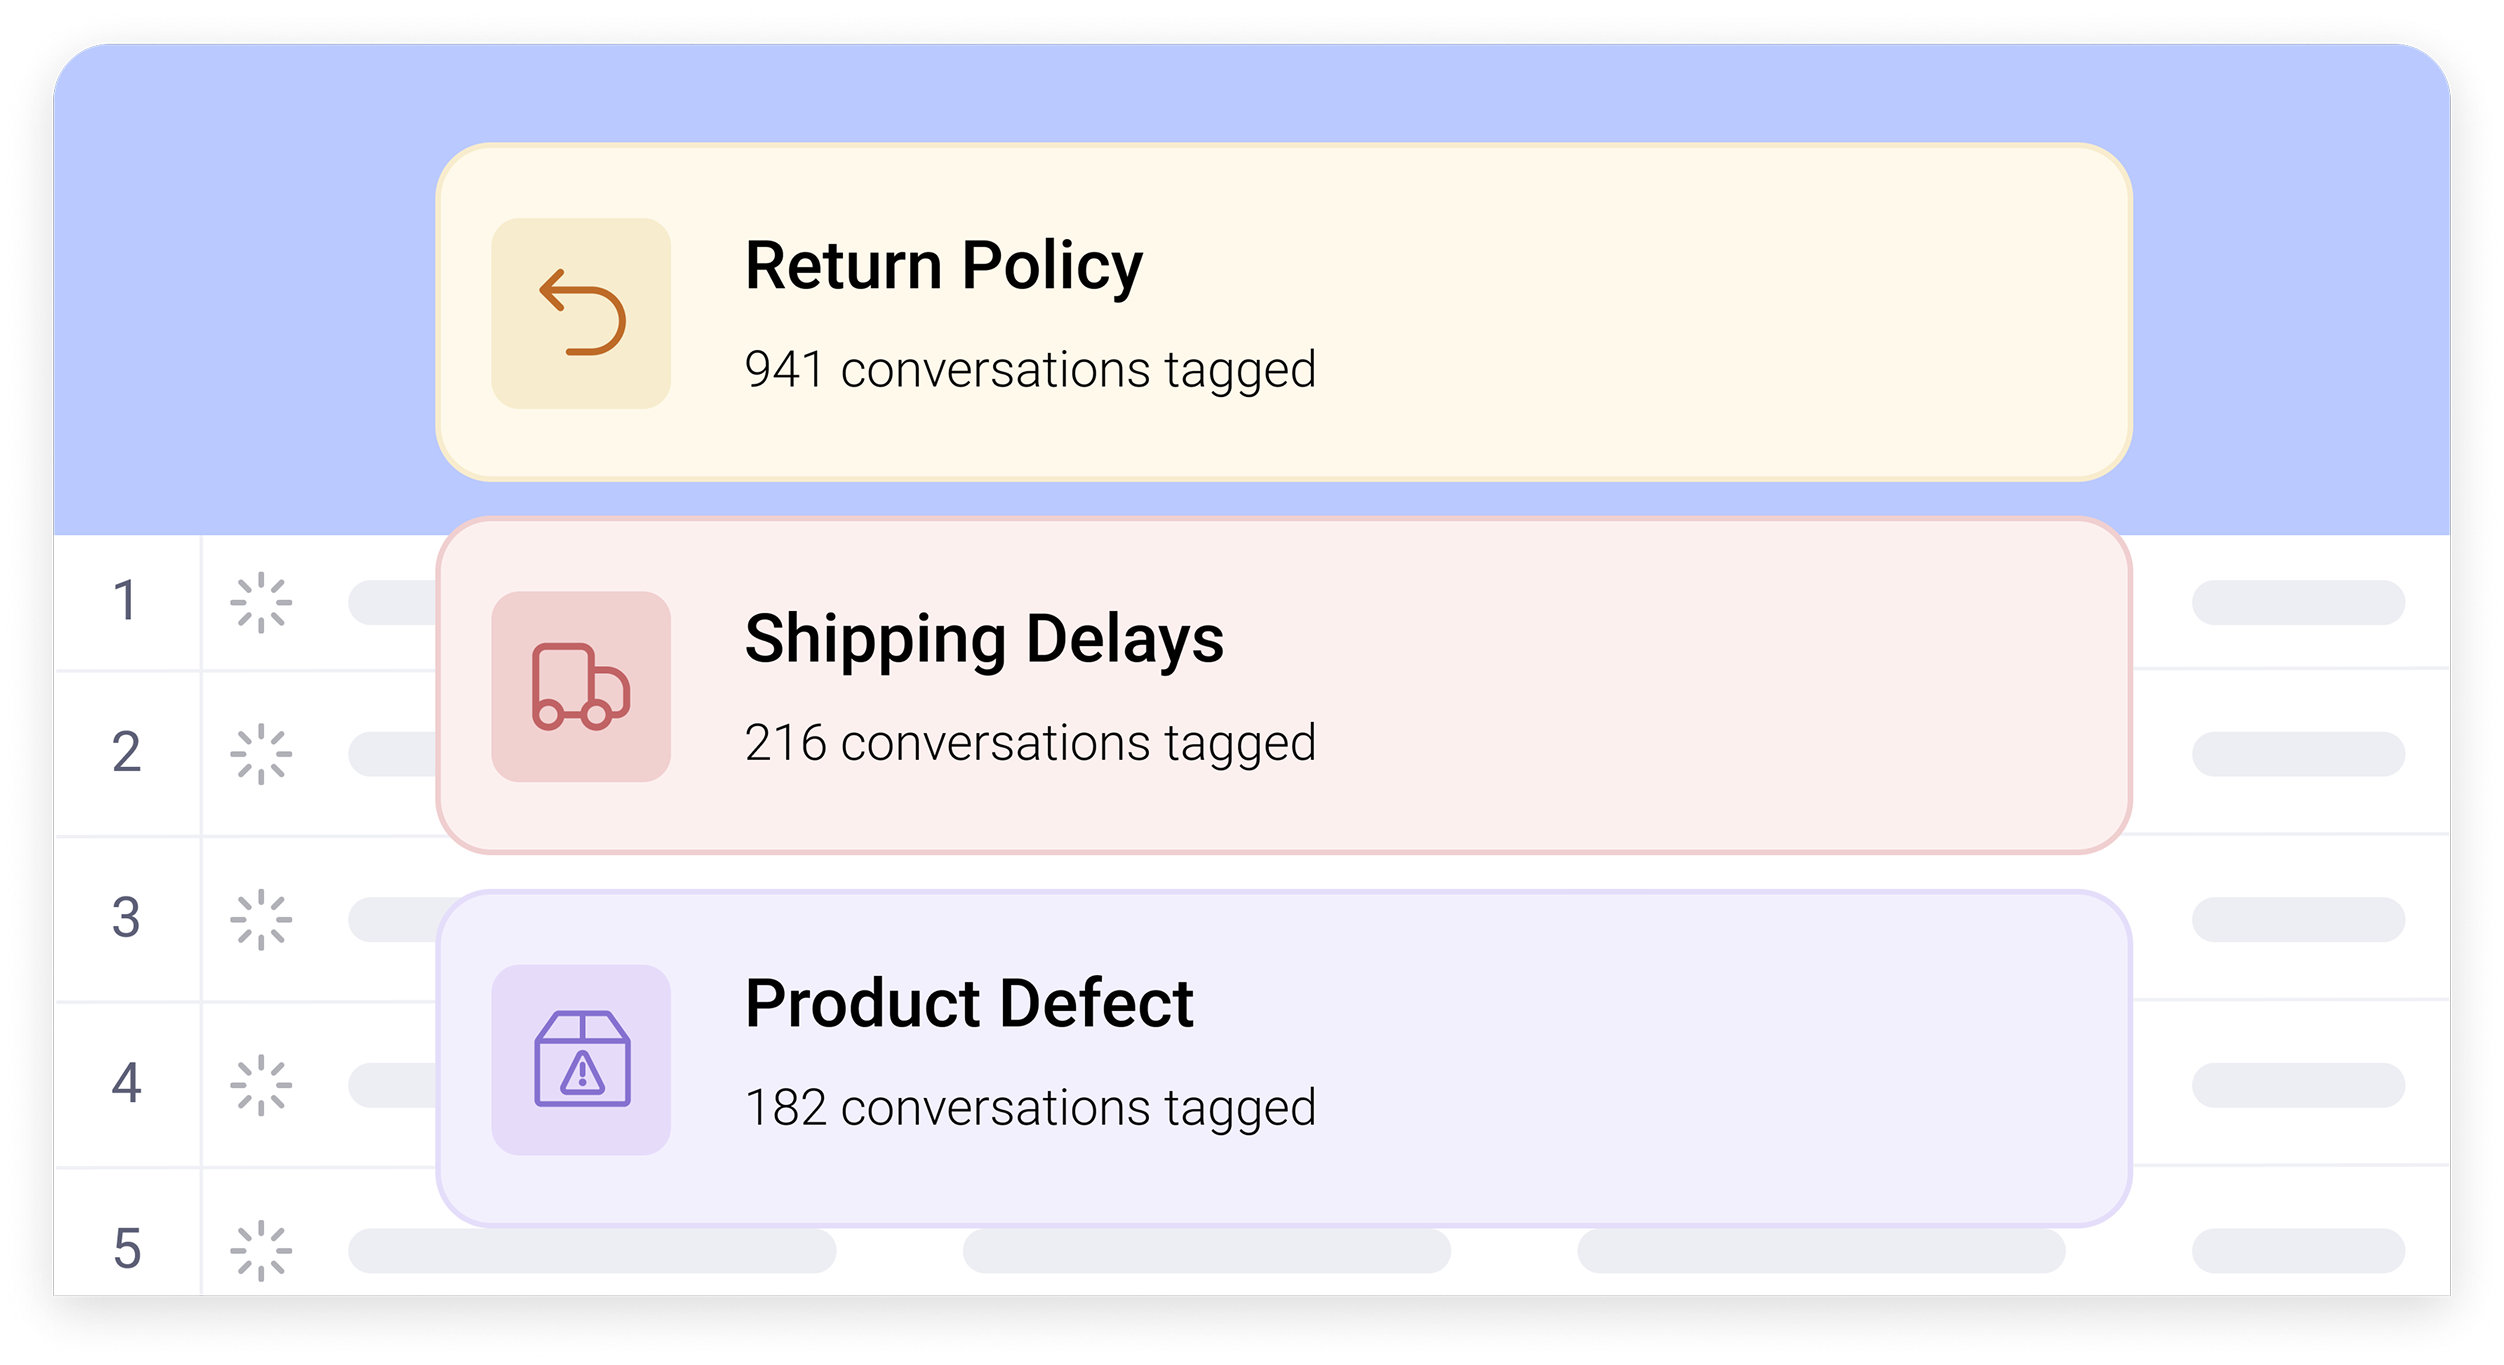Click the Shipping Delays truck icon
2504x1365 pixels.
581,686
